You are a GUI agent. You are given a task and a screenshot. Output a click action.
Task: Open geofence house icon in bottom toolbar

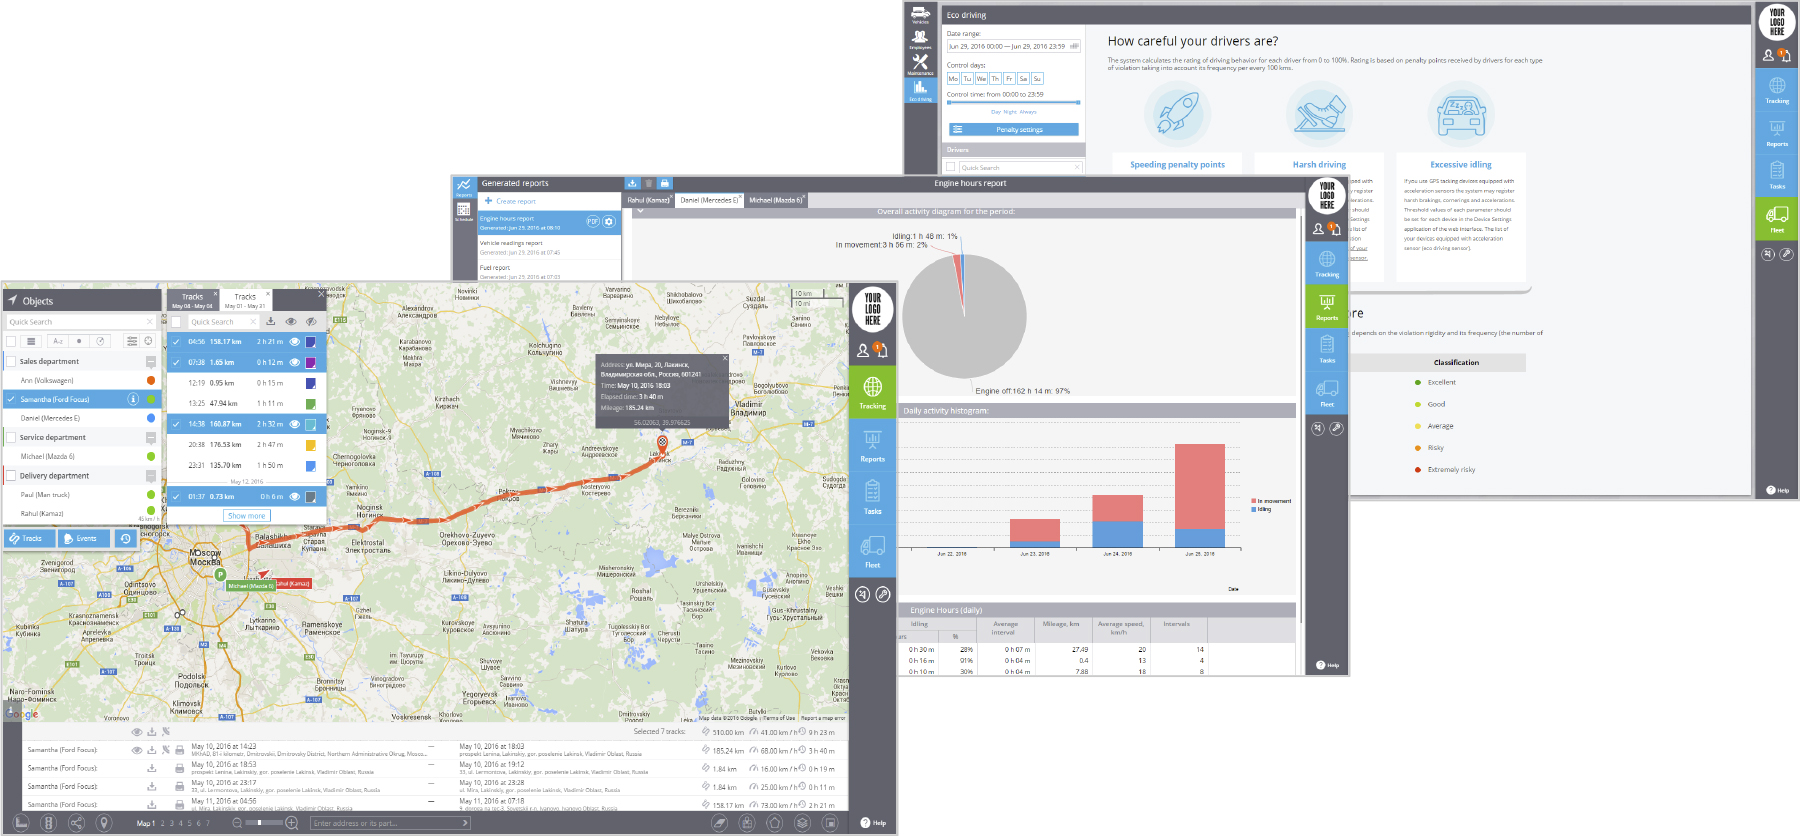tap(774, 823)
